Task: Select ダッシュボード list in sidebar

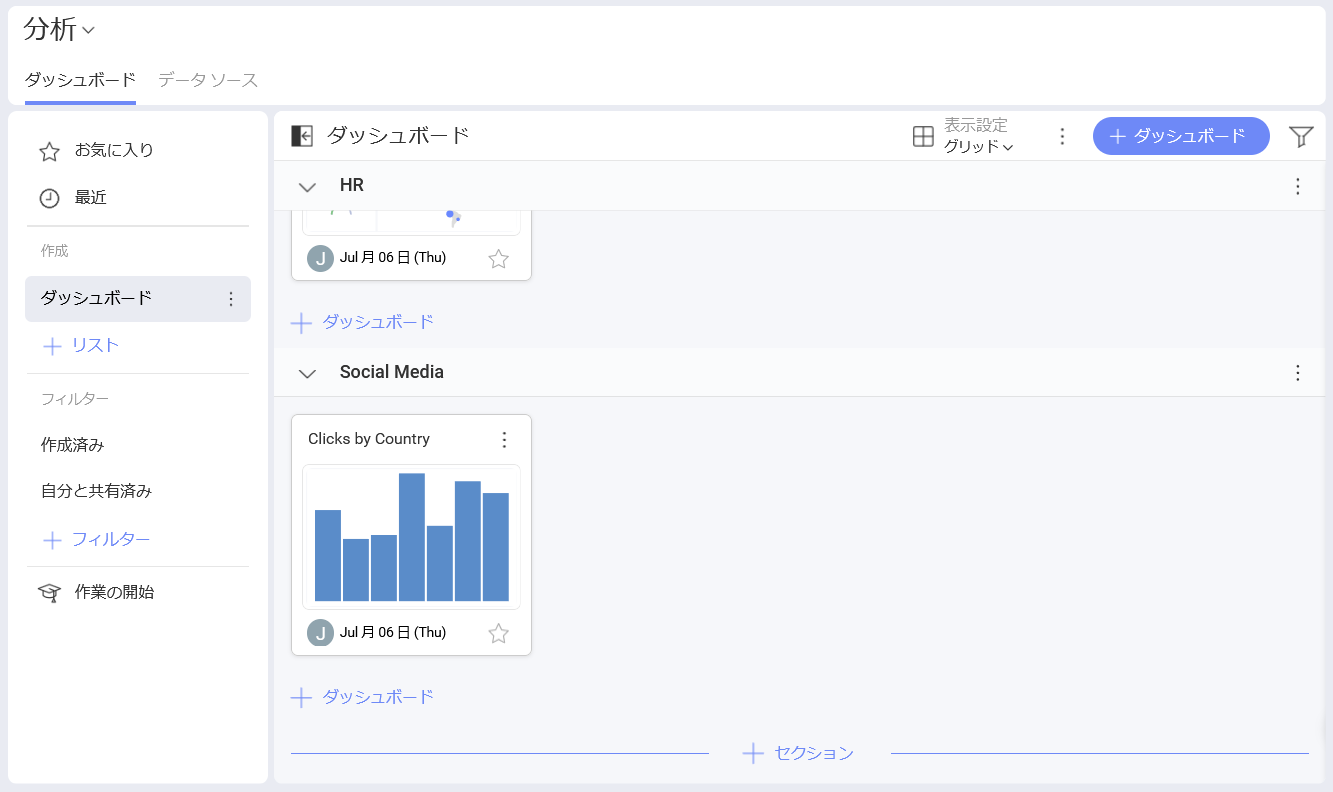Action: click(138, 298)
